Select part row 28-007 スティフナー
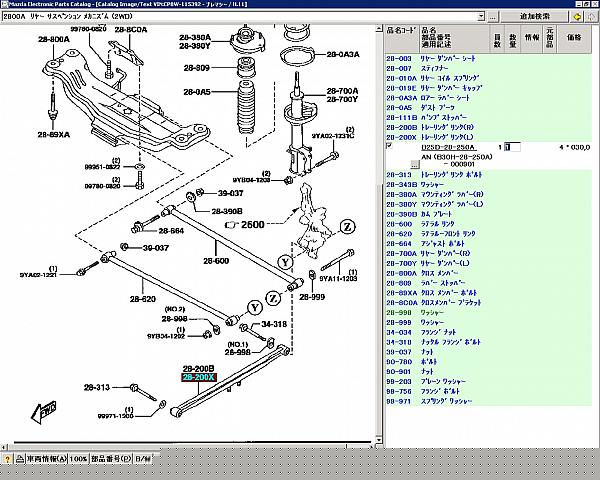This screenshot has width=600, height=480. (x=488, y=69)
